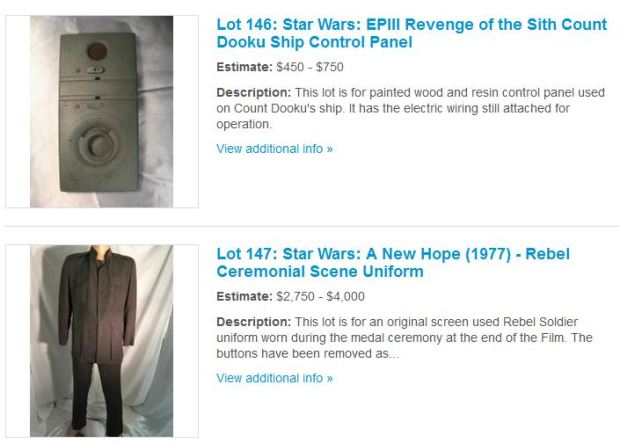
Task: Open the Rebel uniform photo thumbnail
Action: pos(102,341)
